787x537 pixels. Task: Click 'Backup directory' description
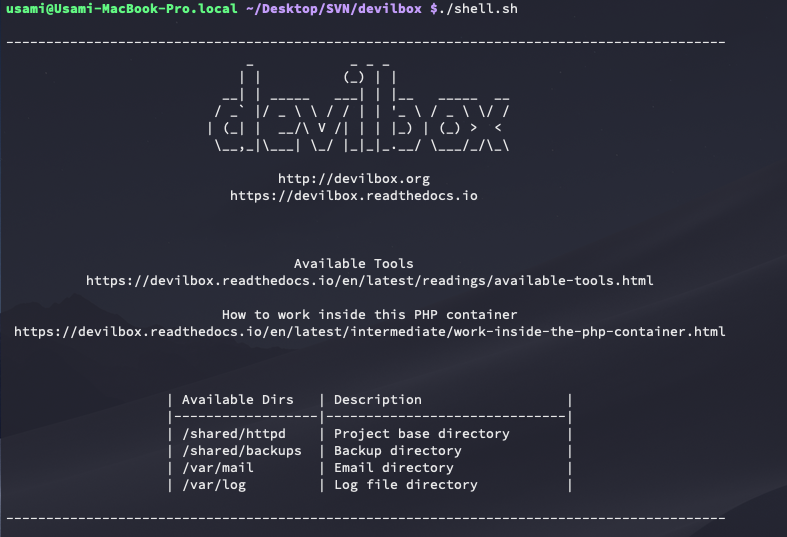click(x=398, y=451)
